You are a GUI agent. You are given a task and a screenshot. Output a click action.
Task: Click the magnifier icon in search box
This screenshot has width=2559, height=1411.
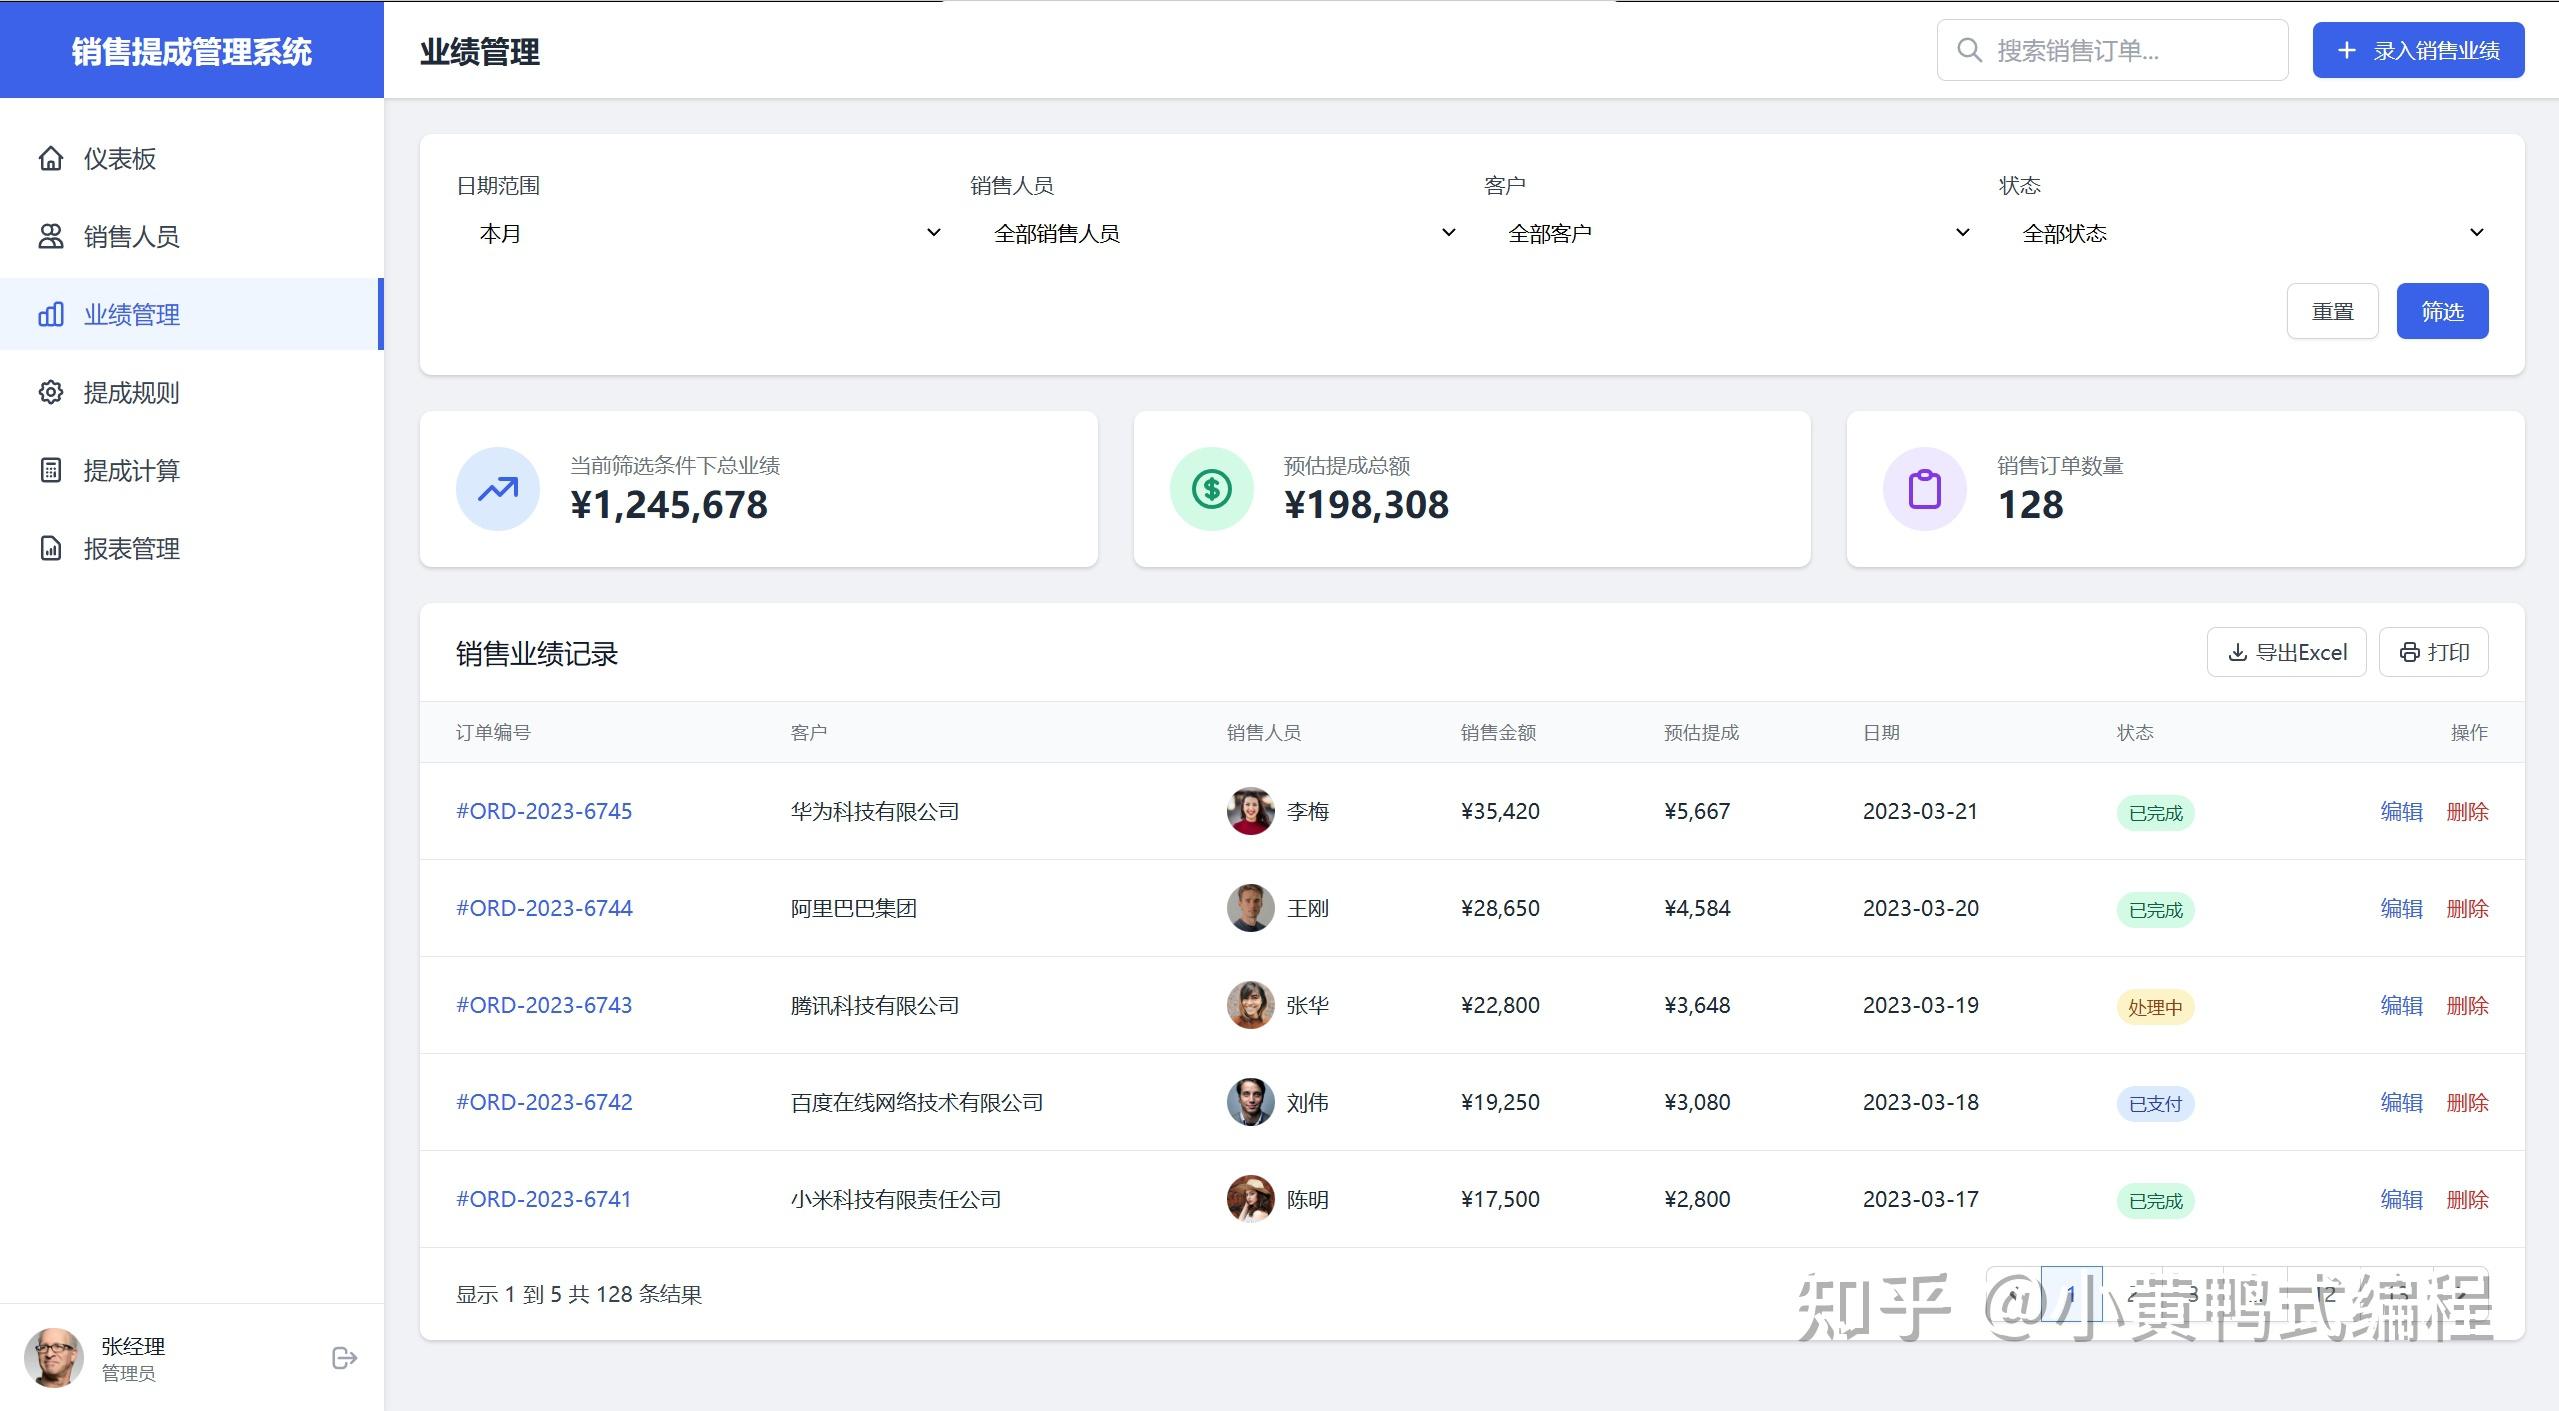click(1969, 50)
